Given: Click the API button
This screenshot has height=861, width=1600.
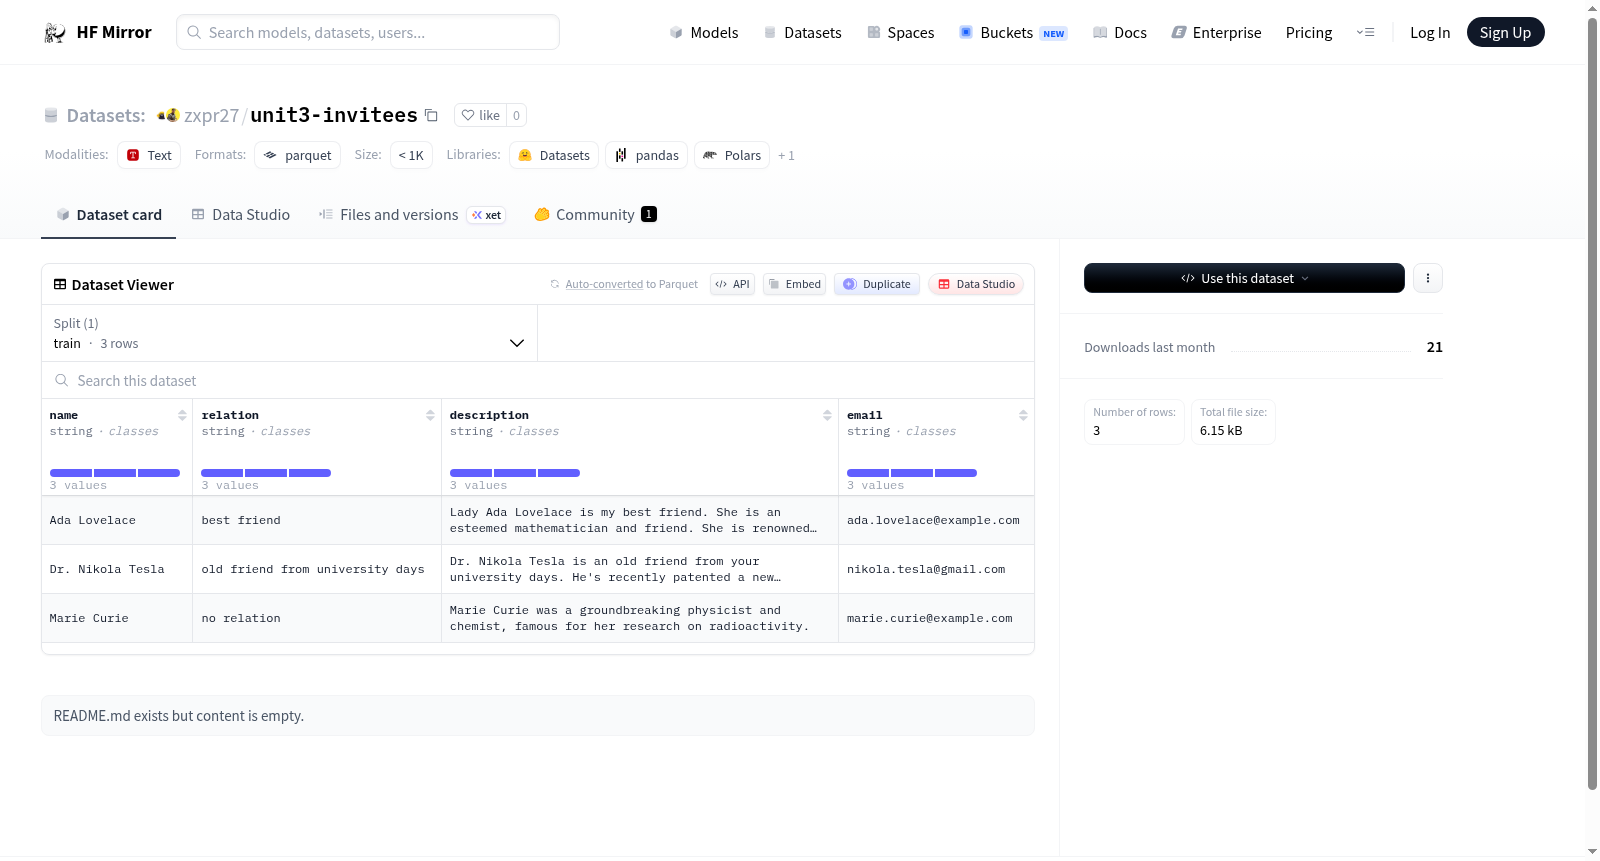Looking at the screenshot, I should click(x=732, y=284).
